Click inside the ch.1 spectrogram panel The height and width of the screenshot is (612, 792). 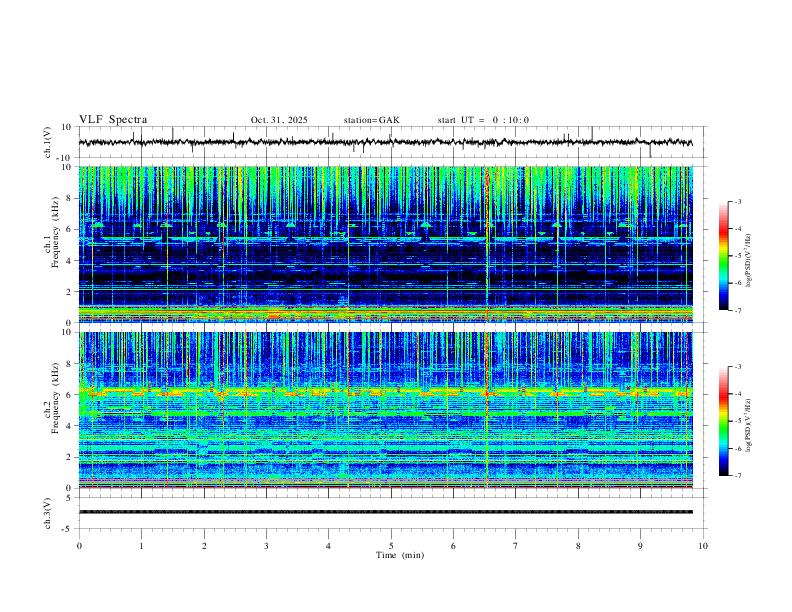(x=385, y=244)
